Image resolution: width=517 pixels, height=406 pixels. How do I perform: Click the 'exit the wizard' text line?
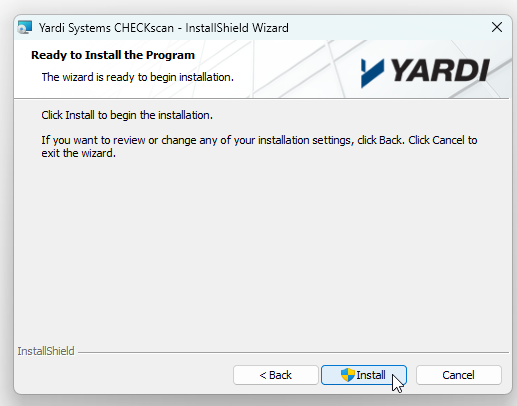coord(79,153)
